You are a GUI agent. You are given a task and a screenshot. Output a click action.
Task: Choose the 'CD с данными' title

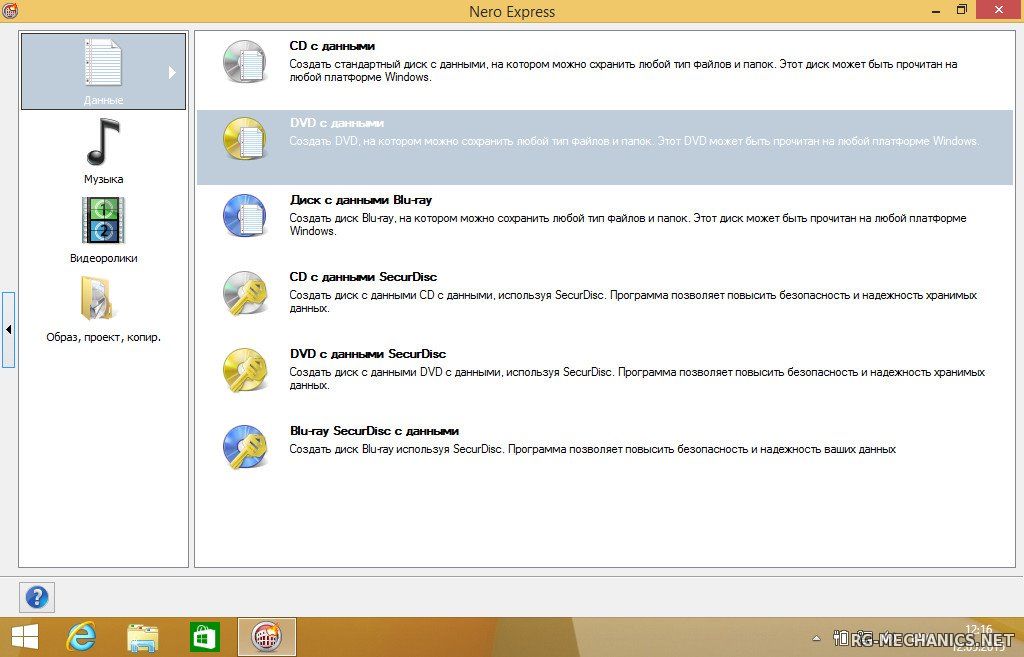point(332,46)
